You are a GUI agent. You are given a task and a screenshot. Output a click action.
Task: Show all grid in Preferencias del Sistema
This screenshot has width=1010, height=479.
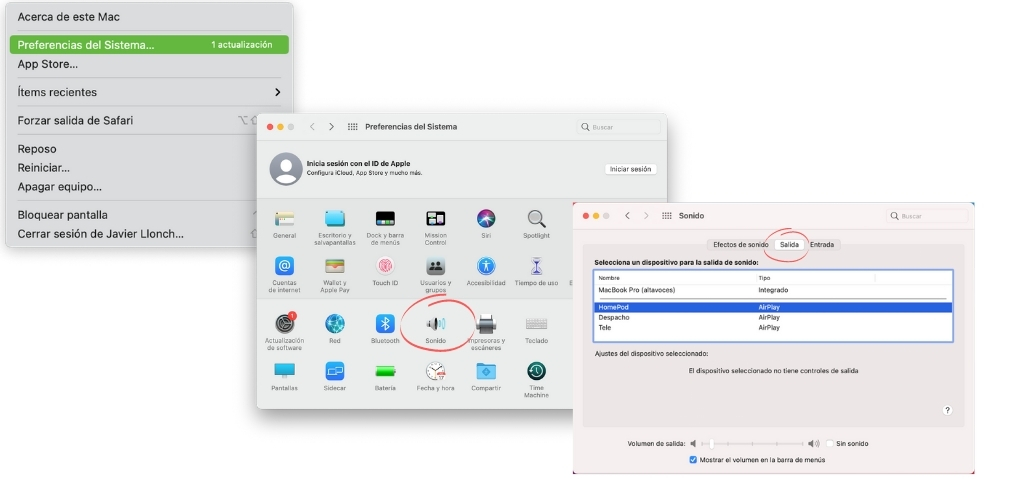(352, 127)
